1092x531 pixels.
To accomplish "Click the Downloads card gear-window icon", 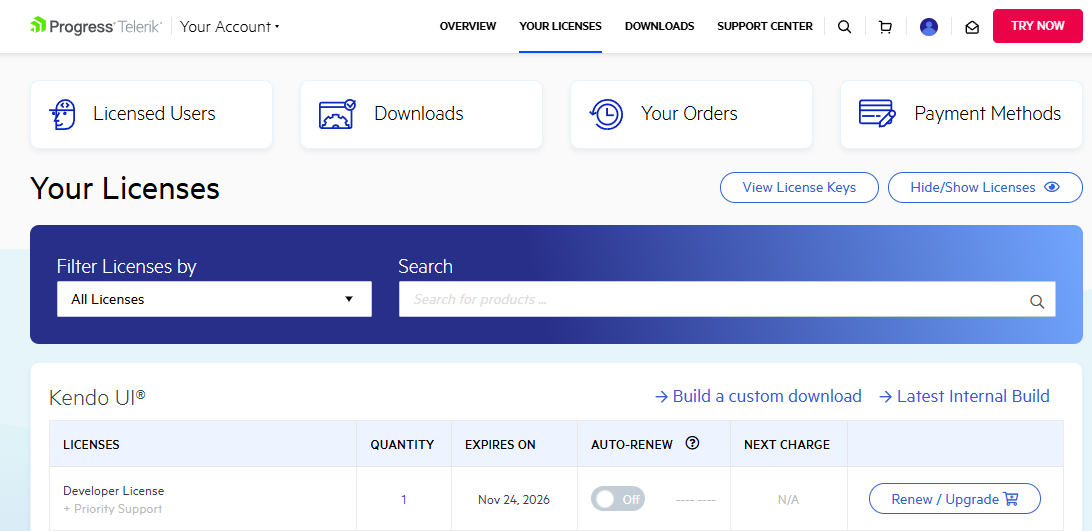I will point(337,114).
